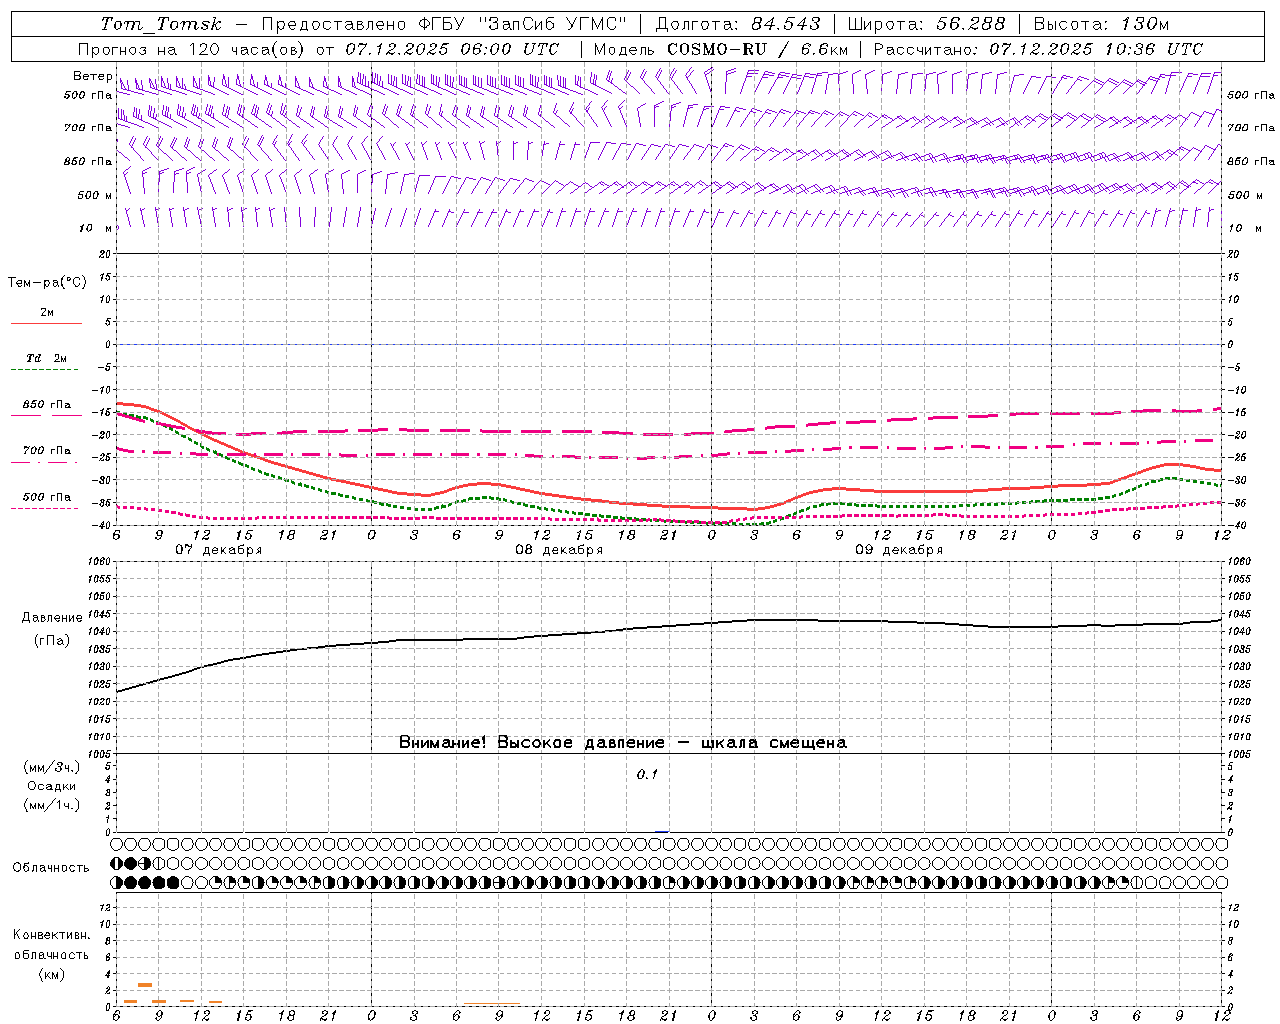Click the '(км)' unit label
This screenshot has width=1280, height=1024.
(52, 974)
